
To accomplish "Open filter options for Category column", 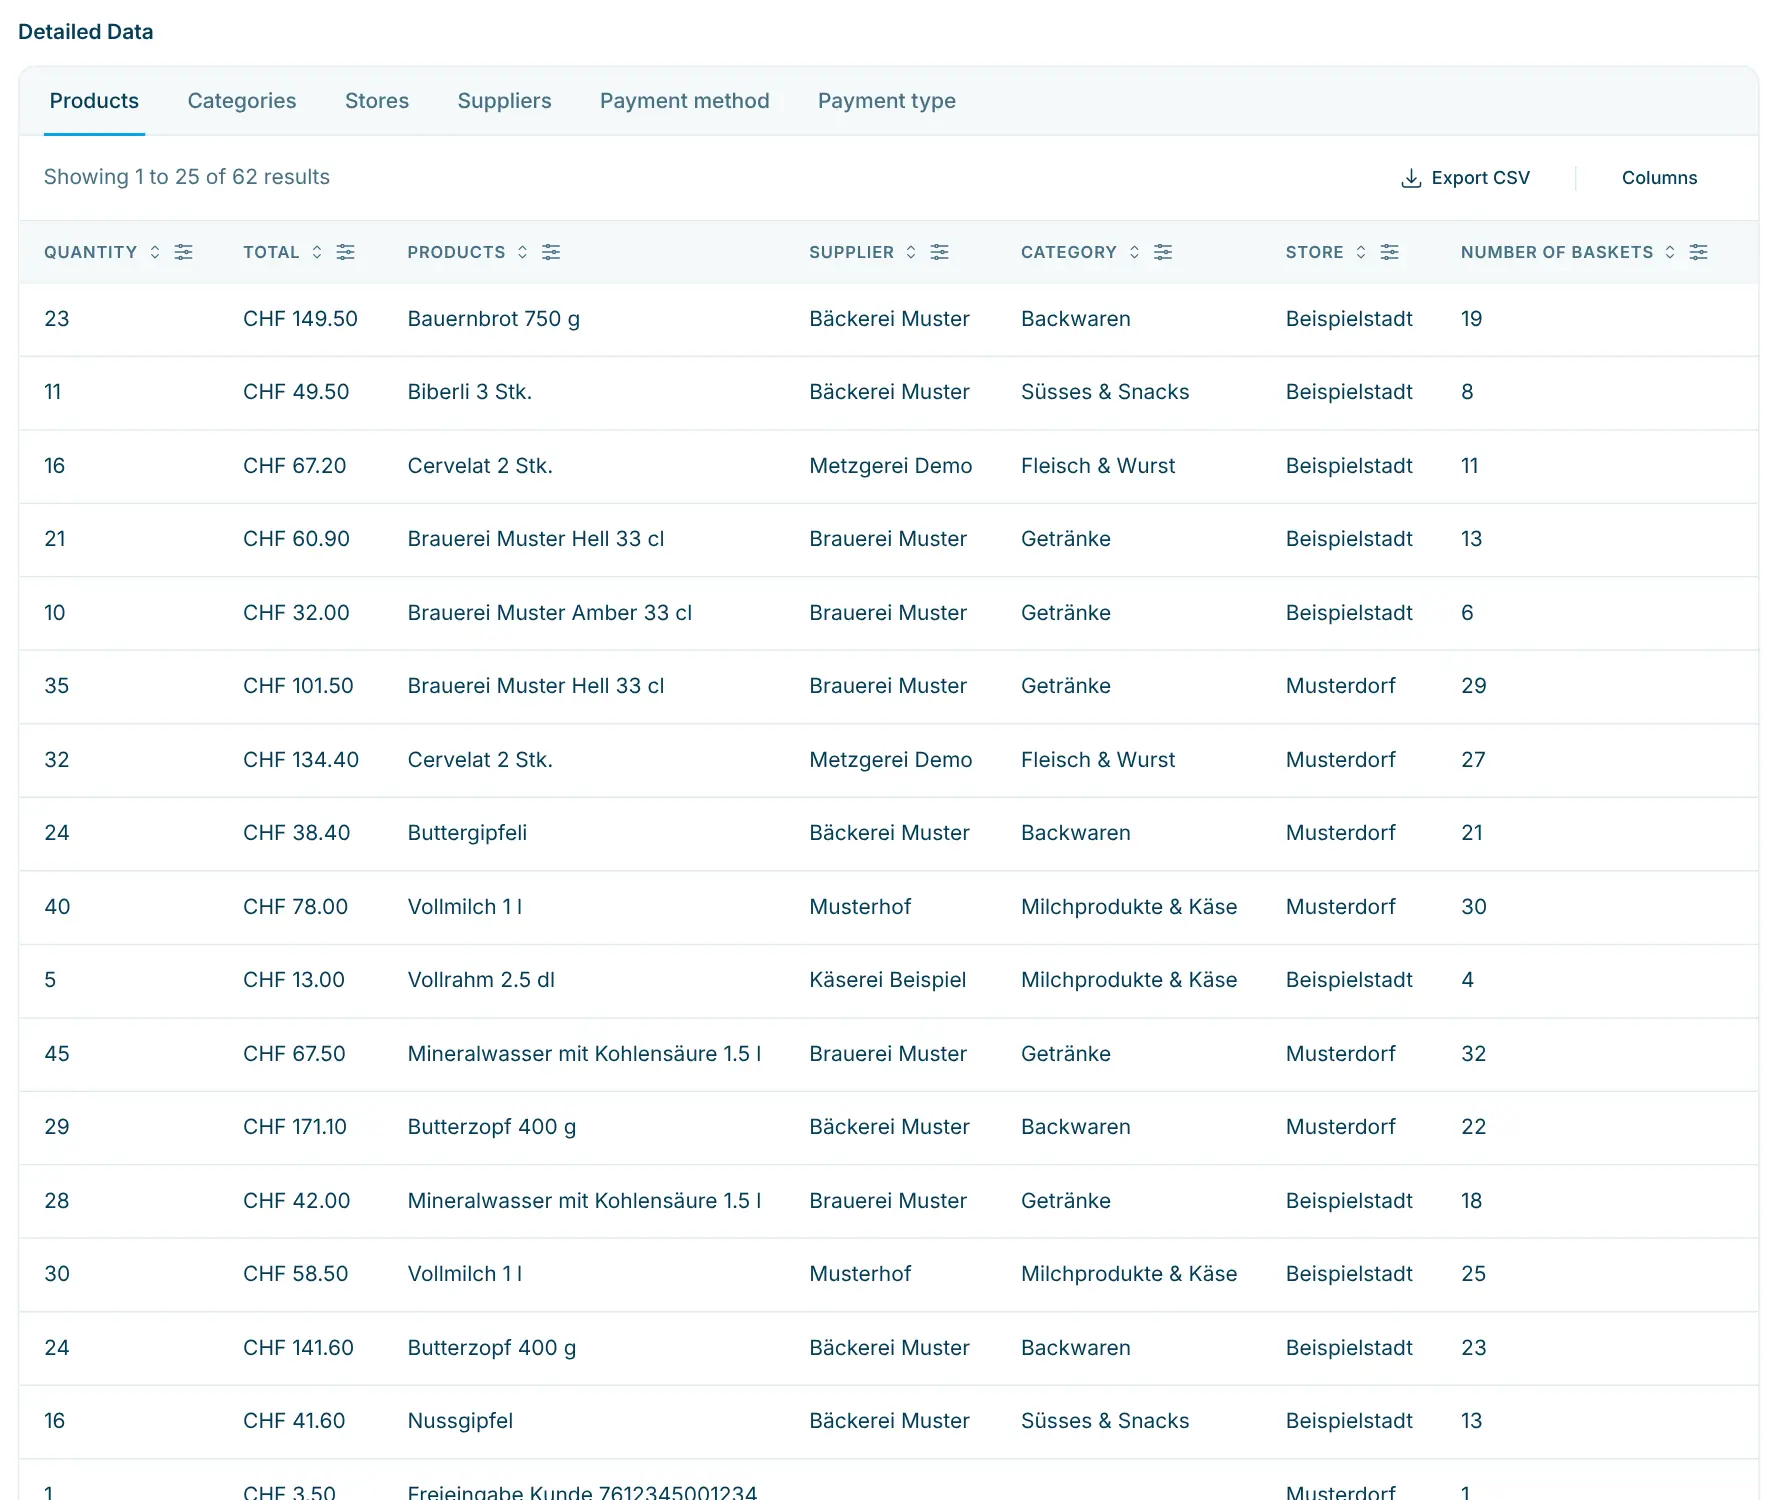I will (1163, 252).
